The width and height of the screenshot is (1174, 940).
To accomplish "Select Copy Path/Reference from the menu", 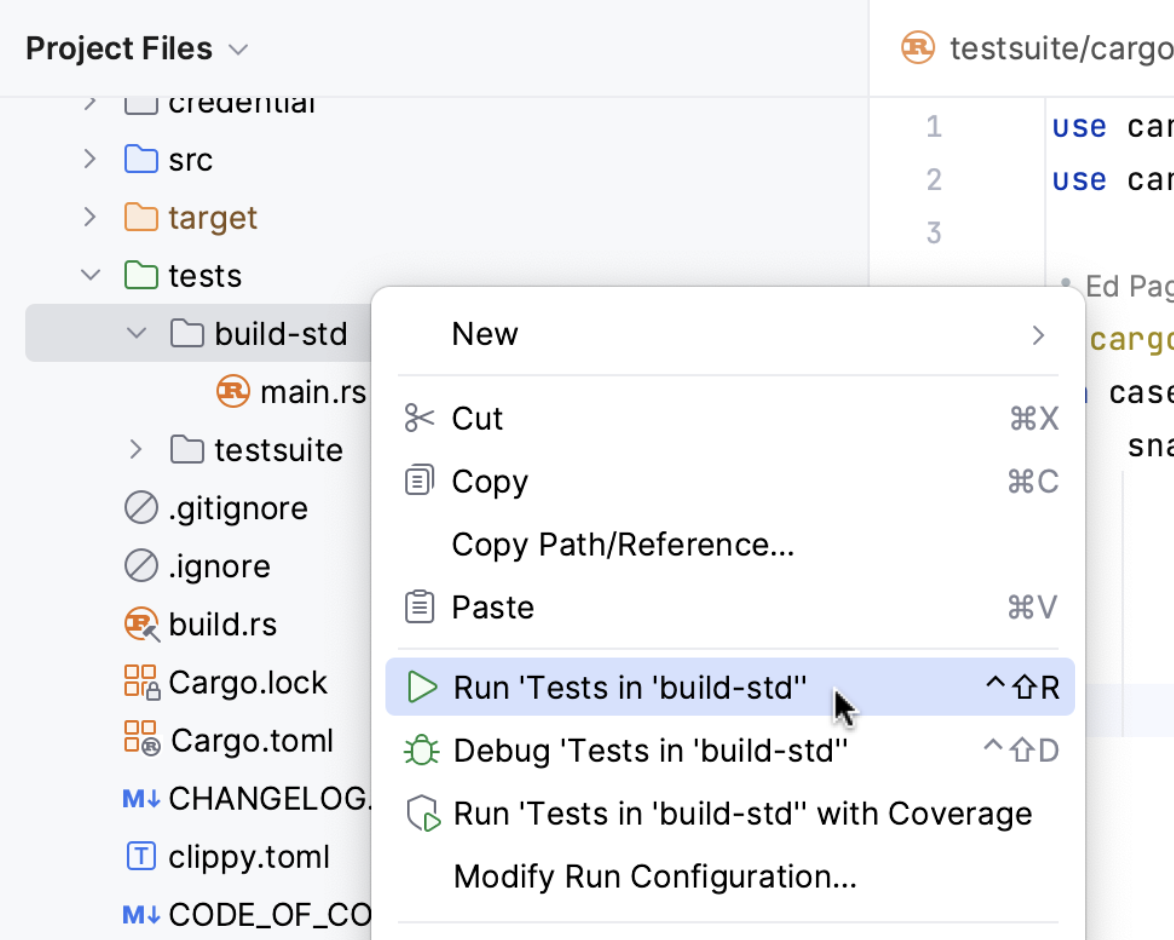I will click(x=622, y=544).
